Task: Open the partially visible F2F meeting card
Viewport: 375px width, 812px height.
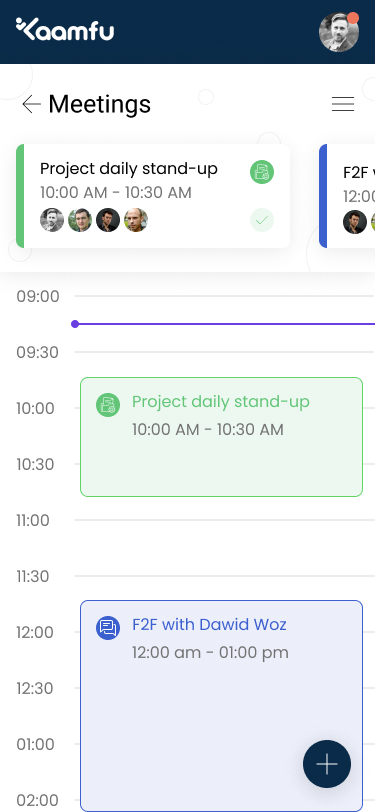Action: pyautogui.click(x=347, y=196)
